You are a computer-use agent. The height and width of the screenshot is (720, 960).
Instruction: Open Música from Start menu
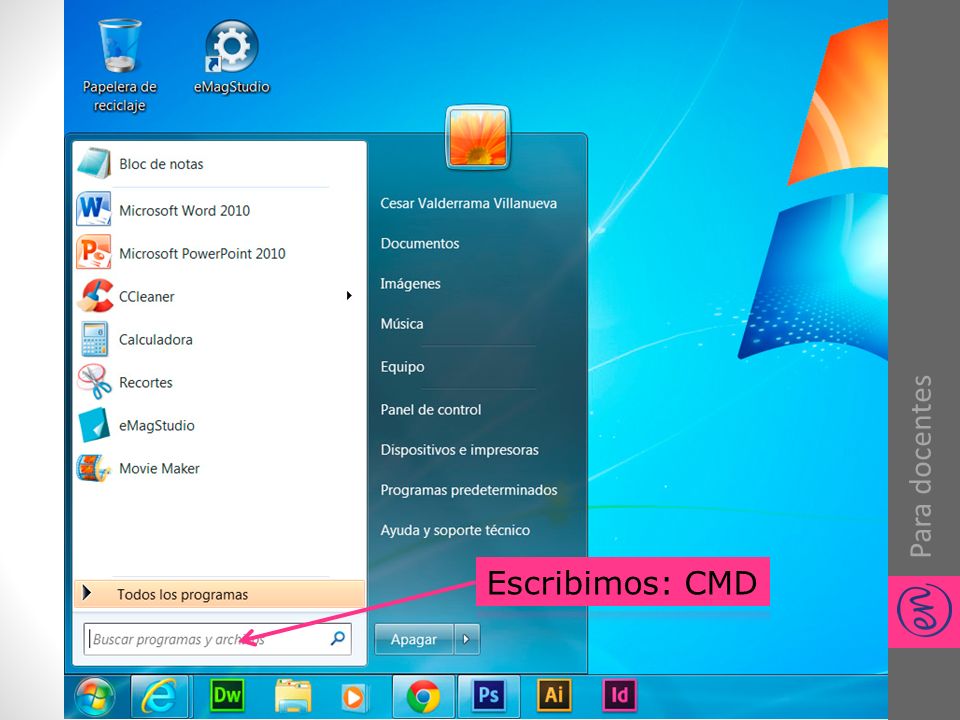coord(402,323)
